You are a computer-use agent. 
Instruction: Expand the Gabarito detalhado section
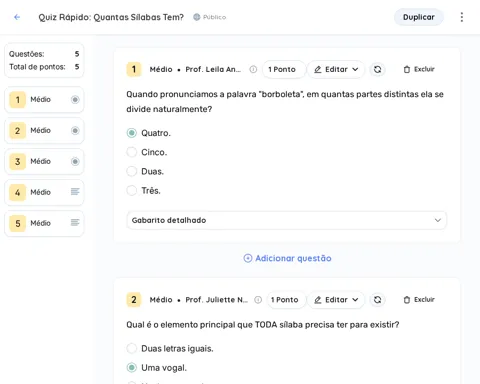tap(287, 220)
